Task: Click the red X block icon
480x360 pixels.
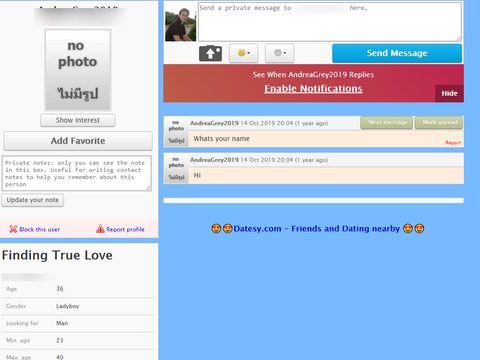Action: pyautogui.click(x=13, y=229)
